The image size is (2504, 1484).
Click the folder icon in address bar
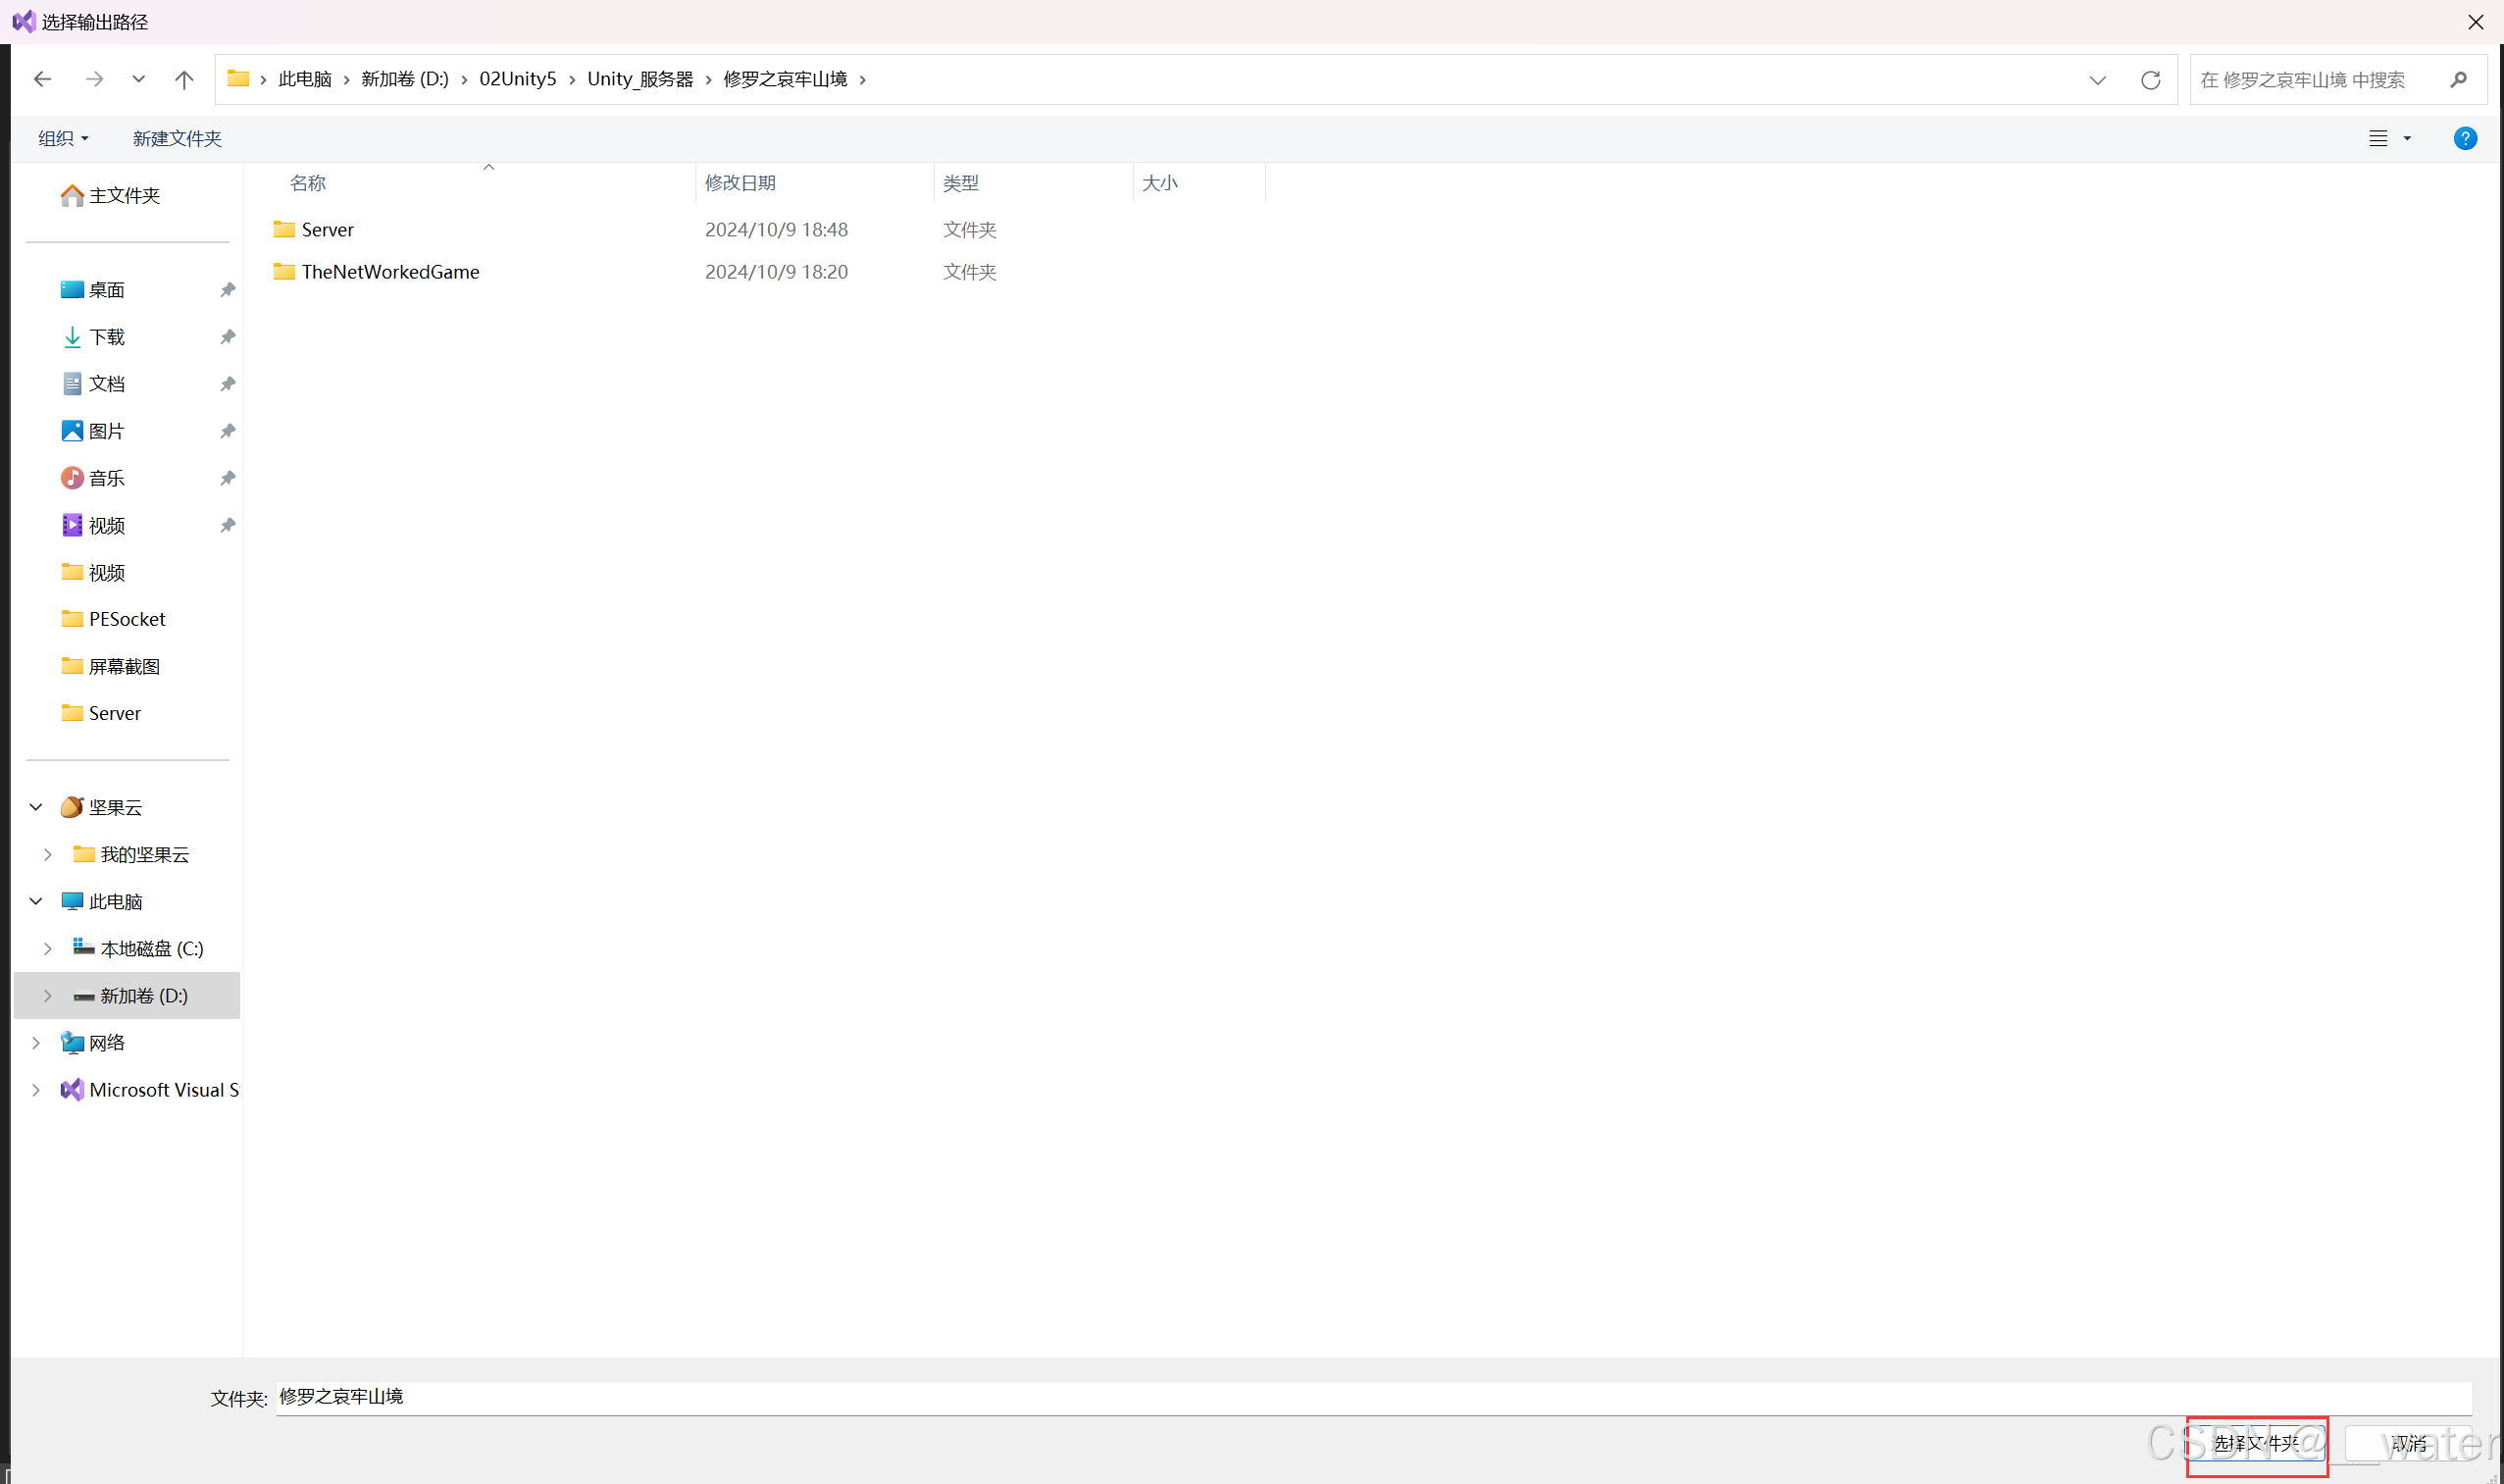coord(237,78)
